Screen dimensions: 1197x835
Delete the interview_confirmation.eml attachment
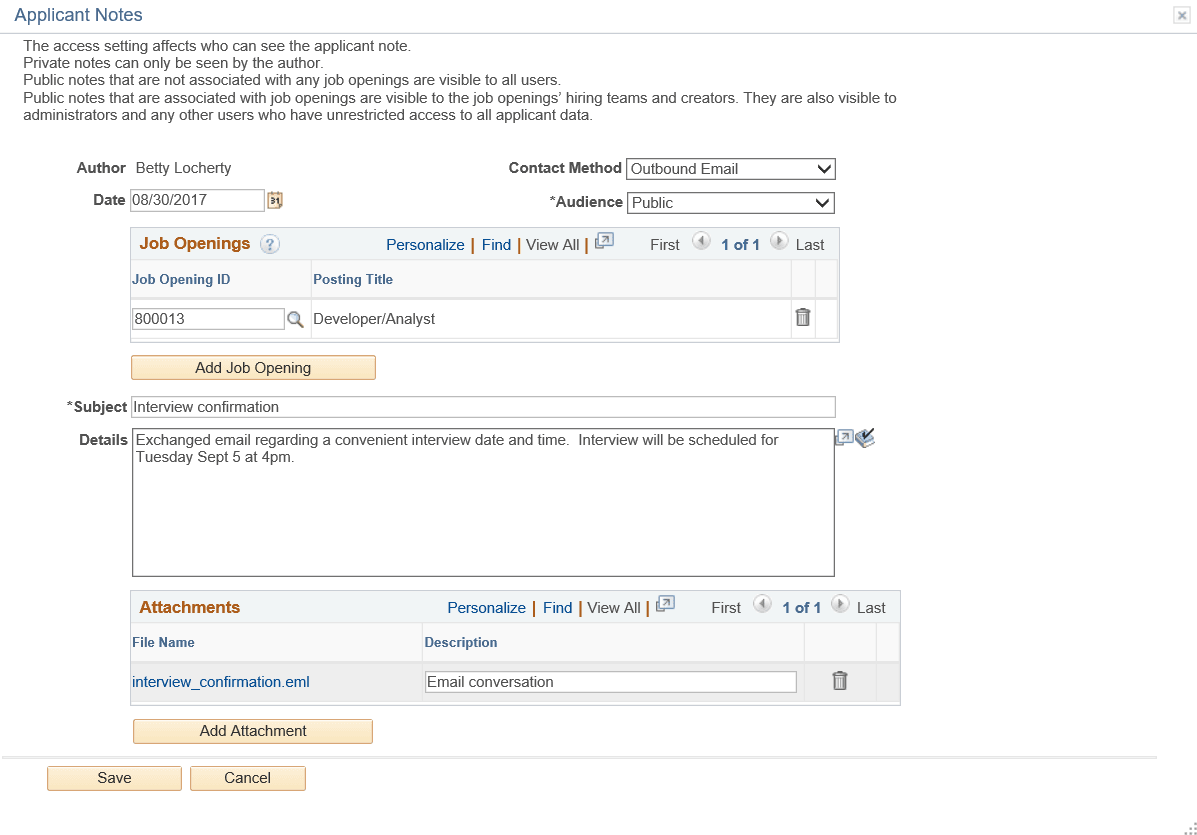tap(839, 680)
